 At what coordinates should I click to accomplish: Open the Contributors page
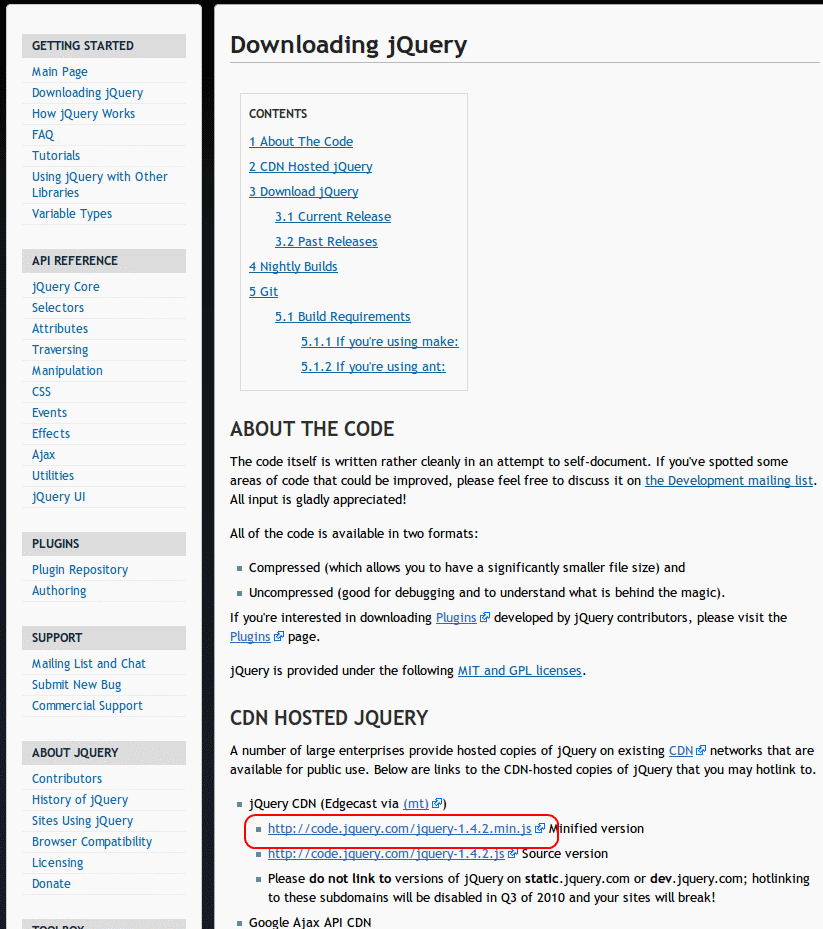[67, 779]
